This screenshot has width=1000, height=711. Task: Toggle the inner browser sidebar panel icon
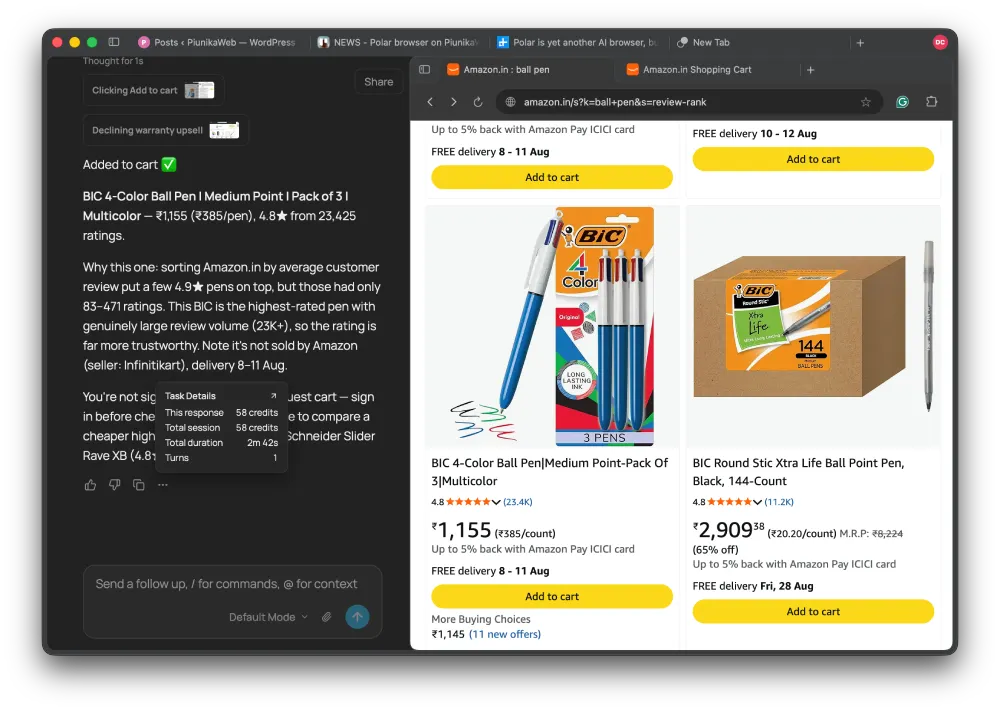tap(424, 70)
